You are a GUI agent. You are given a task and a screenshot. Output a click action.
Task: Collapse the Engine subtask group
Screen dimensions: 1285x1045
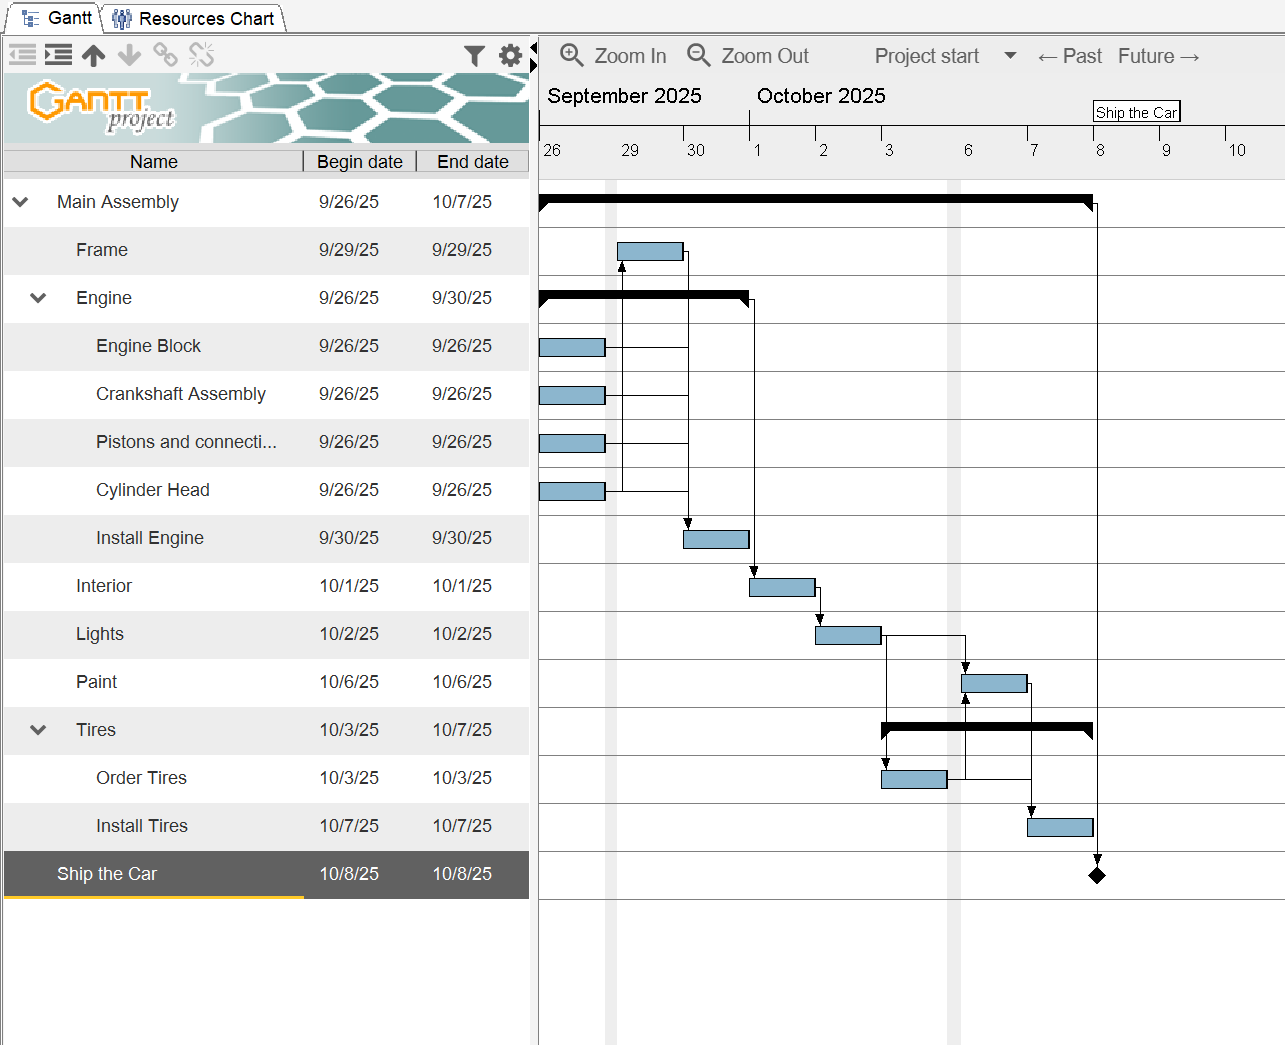coord(38,298)
